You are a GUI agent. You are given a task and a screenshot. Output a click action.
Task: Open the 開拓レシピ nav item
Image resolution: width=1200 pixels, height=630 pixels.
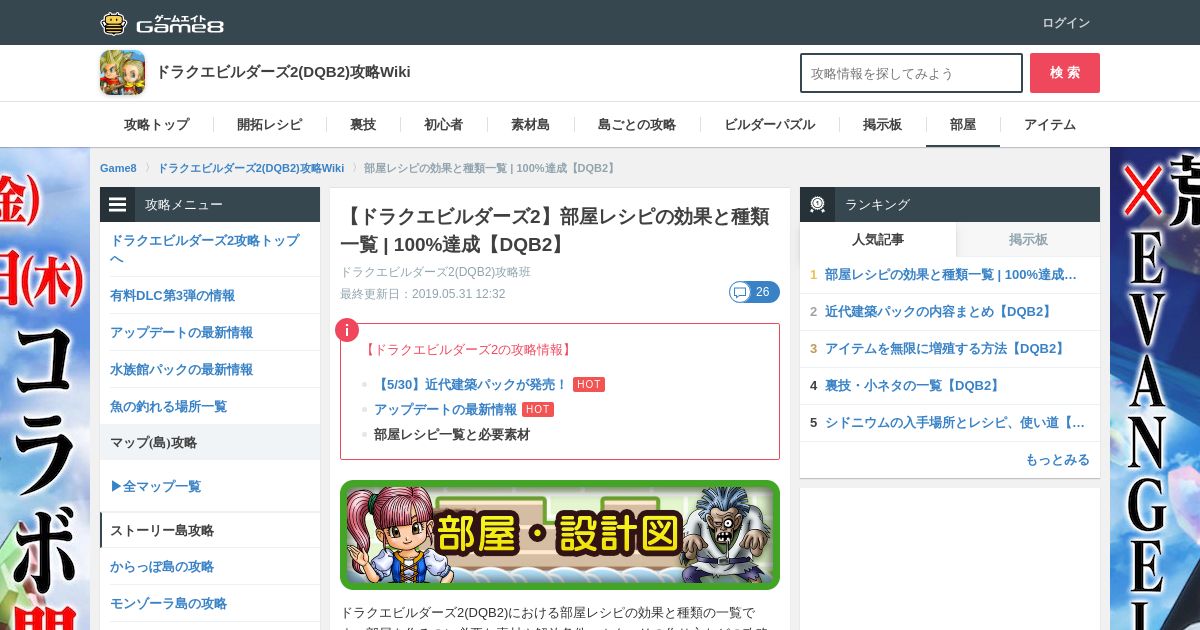tap(269, 124)
